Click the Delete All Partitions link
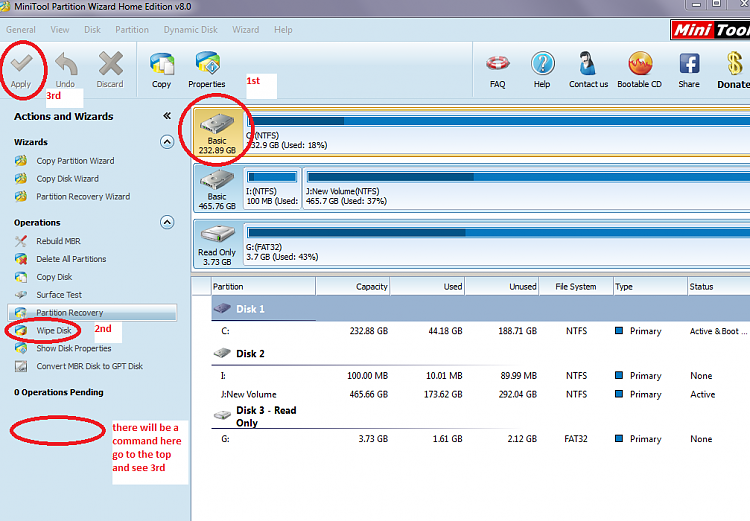 pyautogui.click(x=71, y=259)
